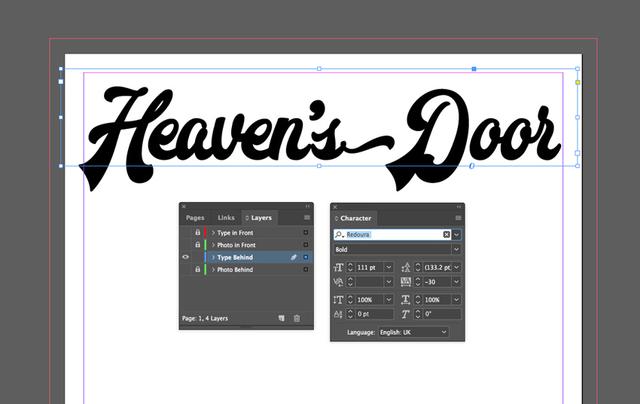Create a new layer in Layers panel
Screen dimensions: 640x404
[281, 318]
